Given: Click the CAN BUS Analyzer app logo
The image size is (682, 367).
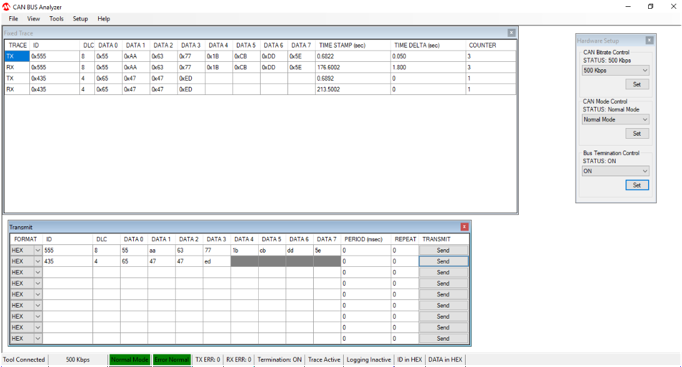Looking at the screenshot, I should pos(6,7).
